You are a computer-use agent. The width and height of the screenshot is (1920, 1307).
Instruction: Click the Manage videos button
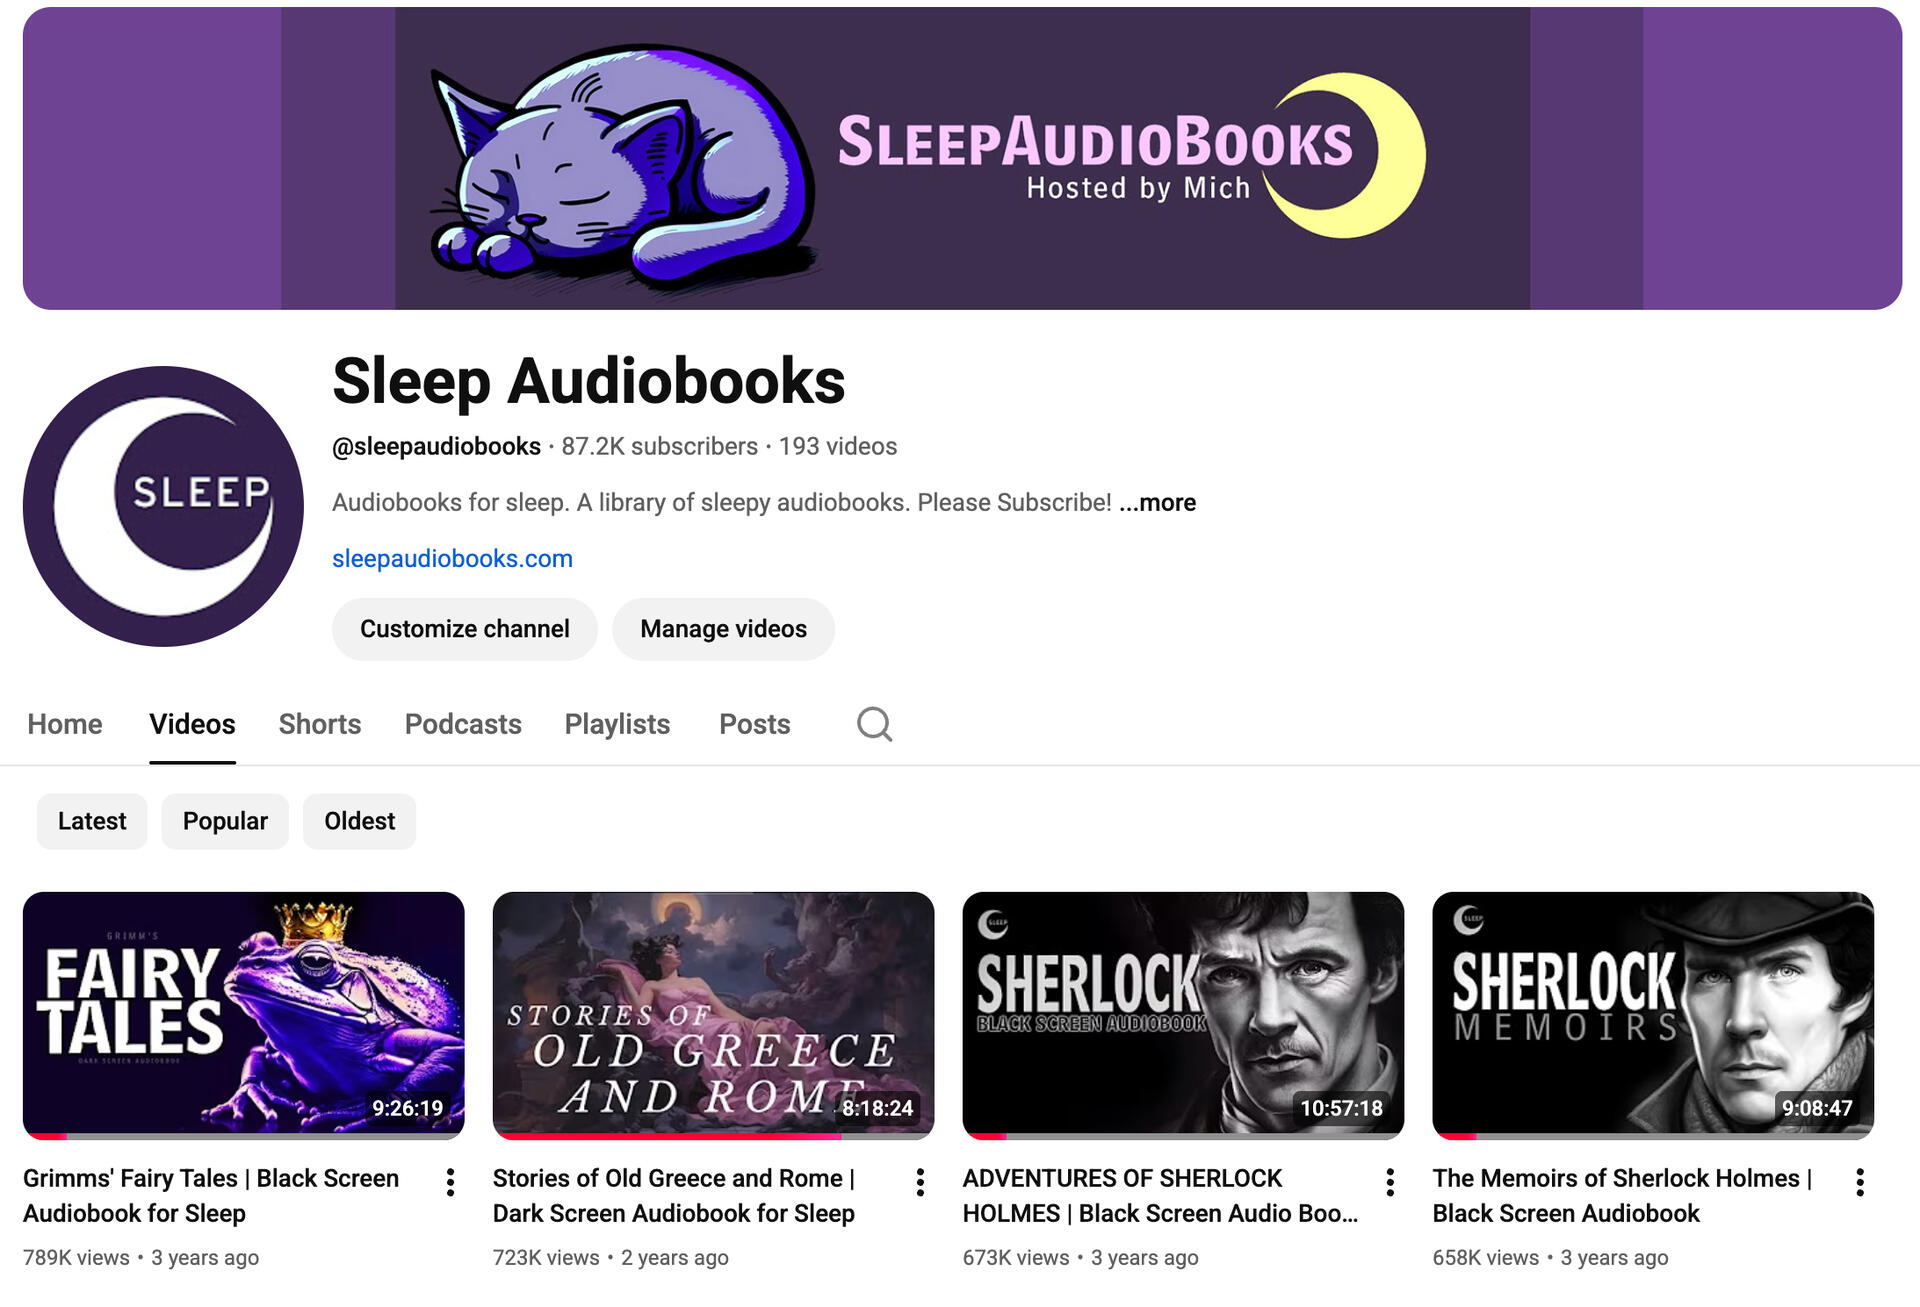pos(723,629)
